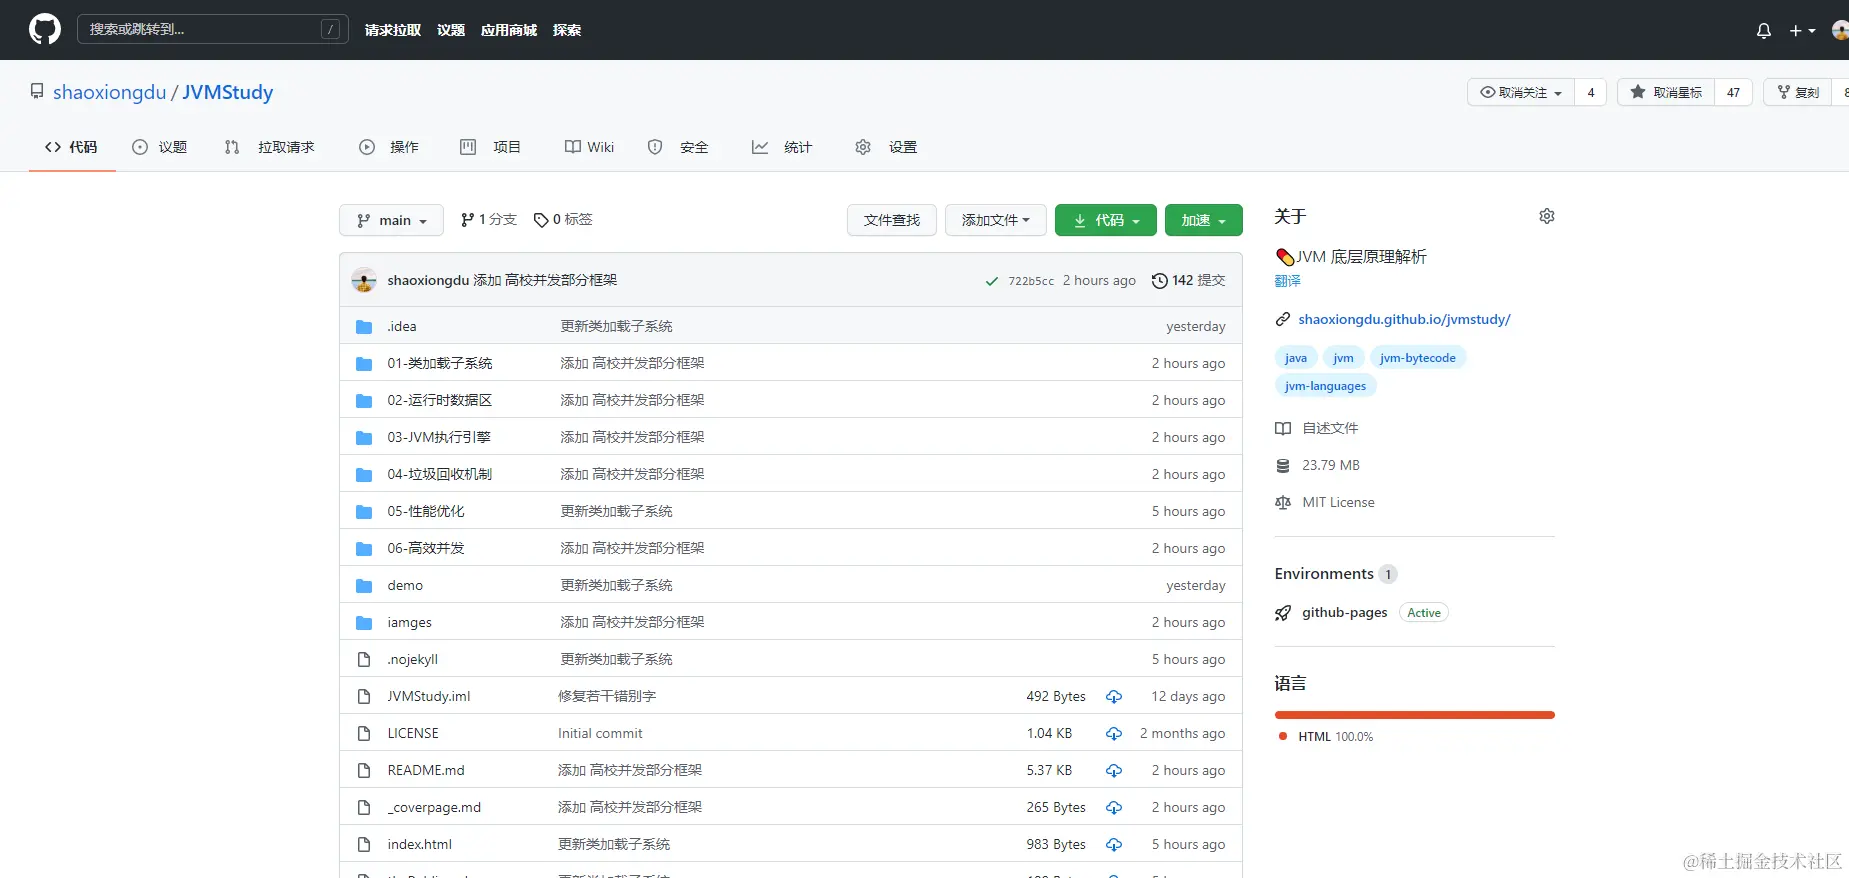The width and height of the screenshot is (1849, 878).
Task: Click the file icon for .nojekyll
Action: pos(364,659)
